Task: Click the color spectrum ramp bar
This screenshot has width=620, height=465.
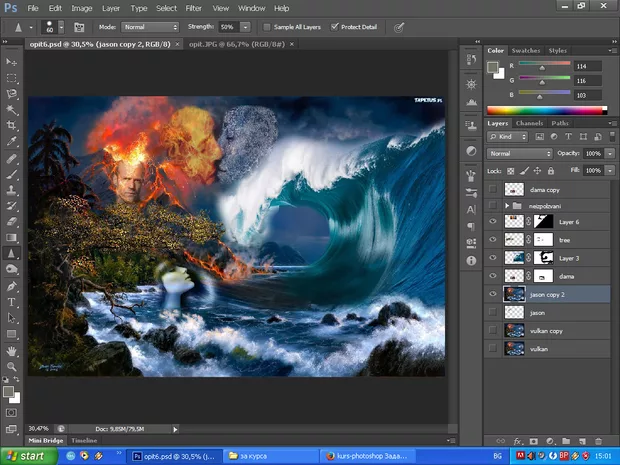Action: 546,110
